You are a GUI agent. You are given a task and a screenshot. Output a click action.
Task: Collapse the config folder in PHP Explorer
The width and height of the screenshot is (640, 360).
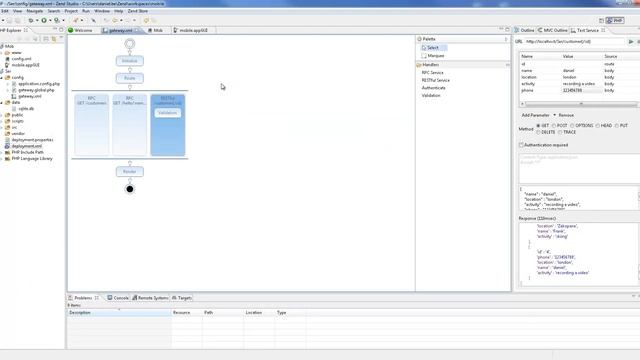pyautogui.click(x=2, y=78)
